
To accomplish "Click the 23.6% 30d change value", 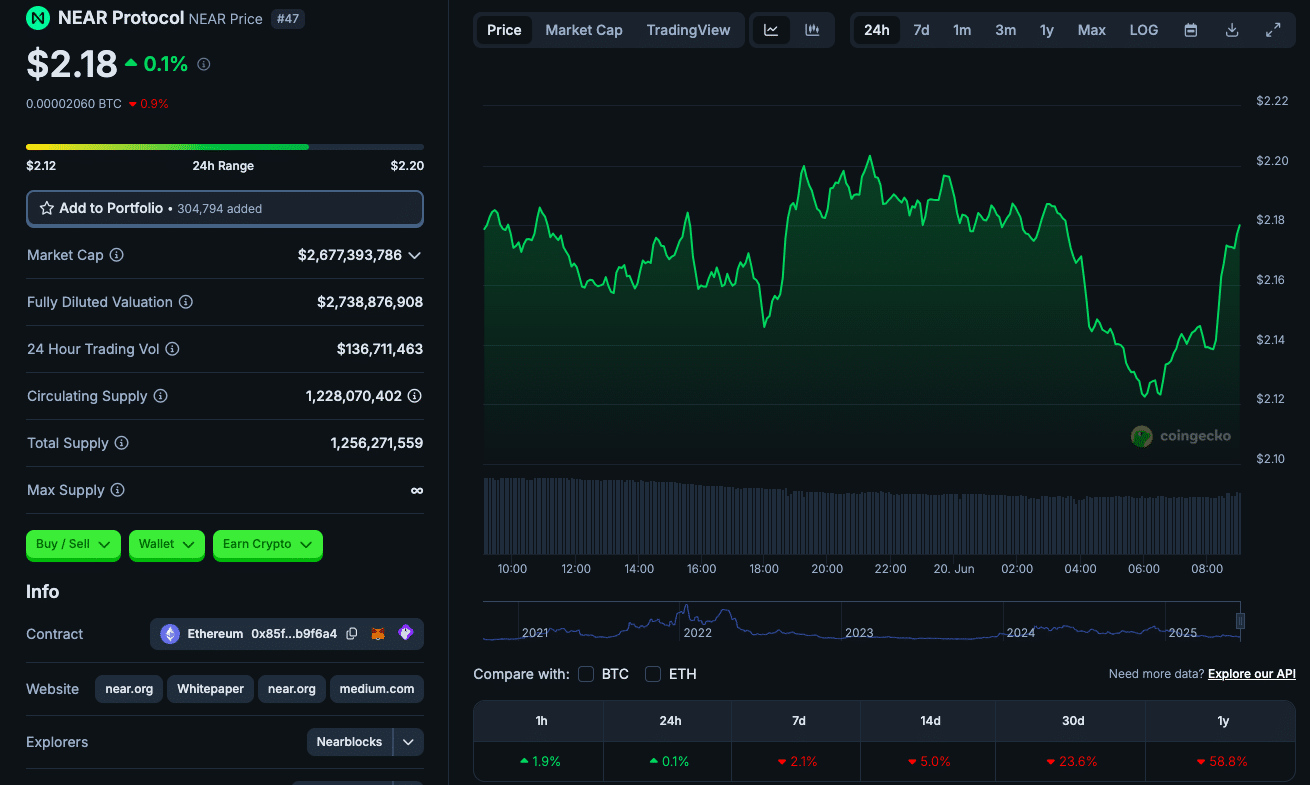I will coord(1071,761).
